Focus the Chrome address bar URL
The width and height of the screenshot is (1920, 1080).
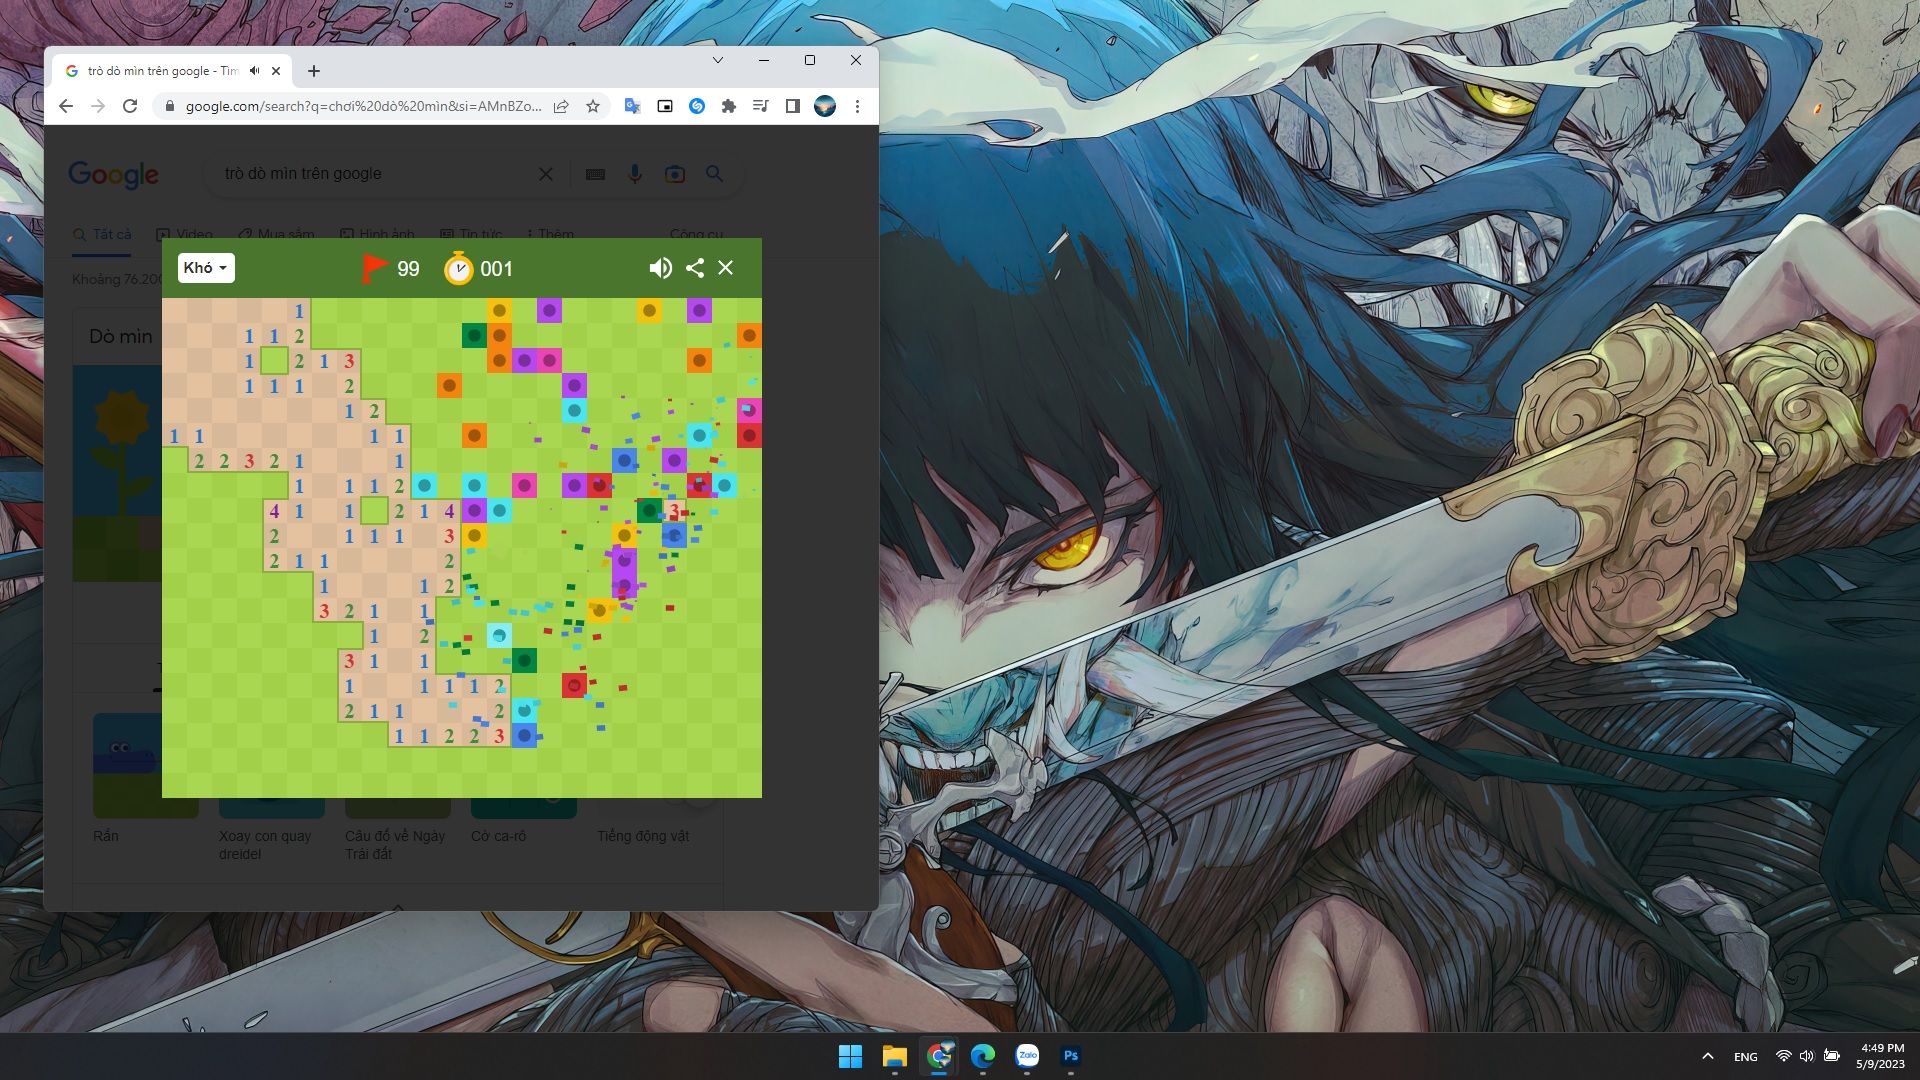(363, 106)
